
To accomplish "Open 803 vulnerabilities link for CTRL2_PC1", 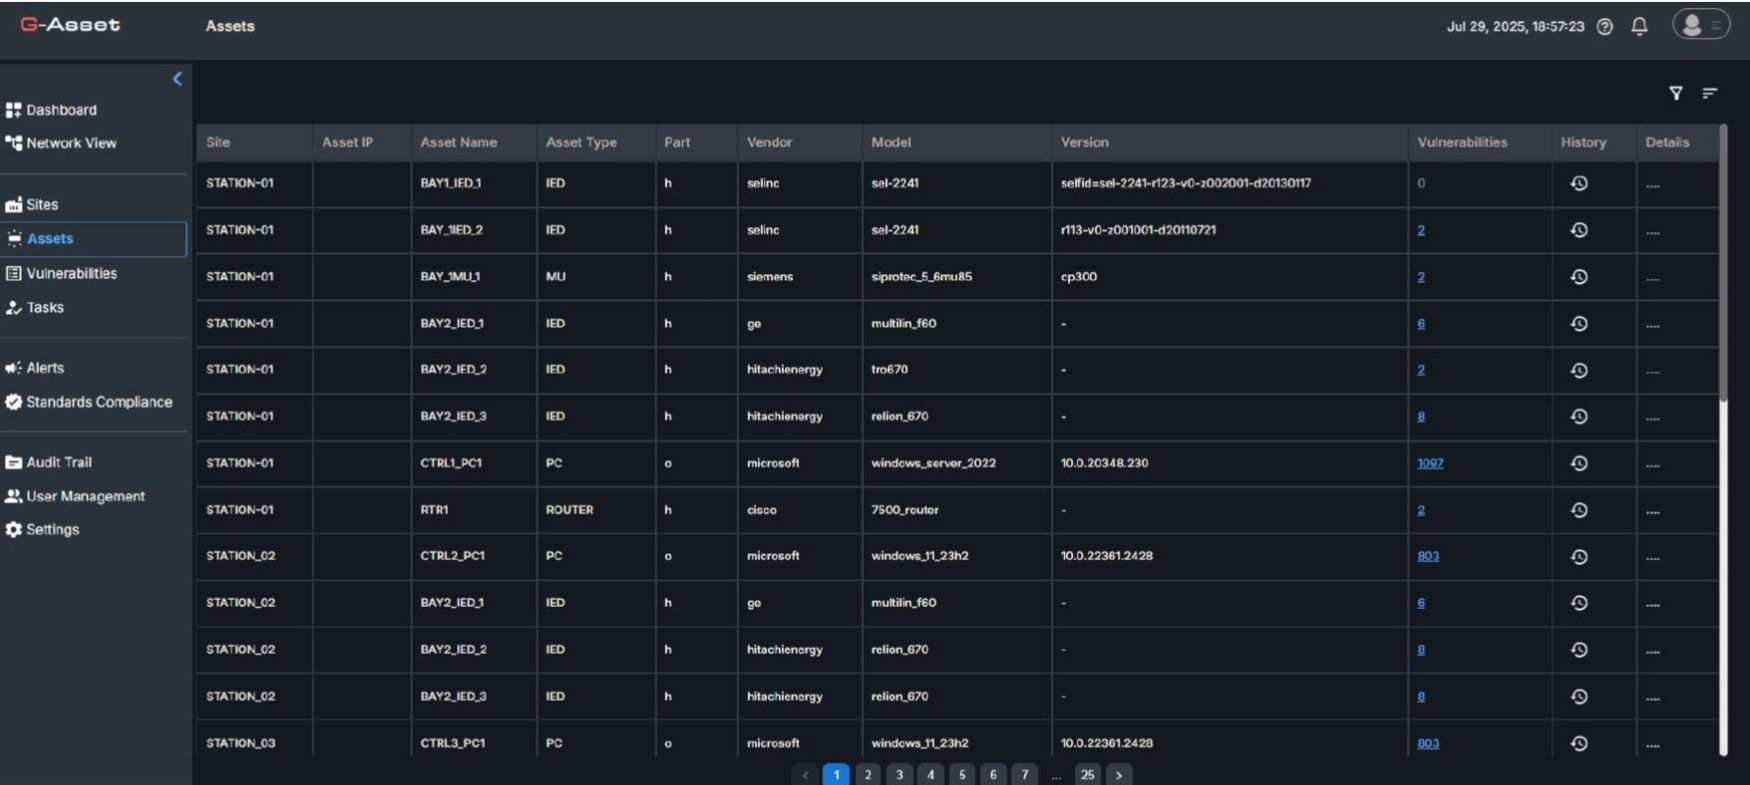I will [1428, 557].
